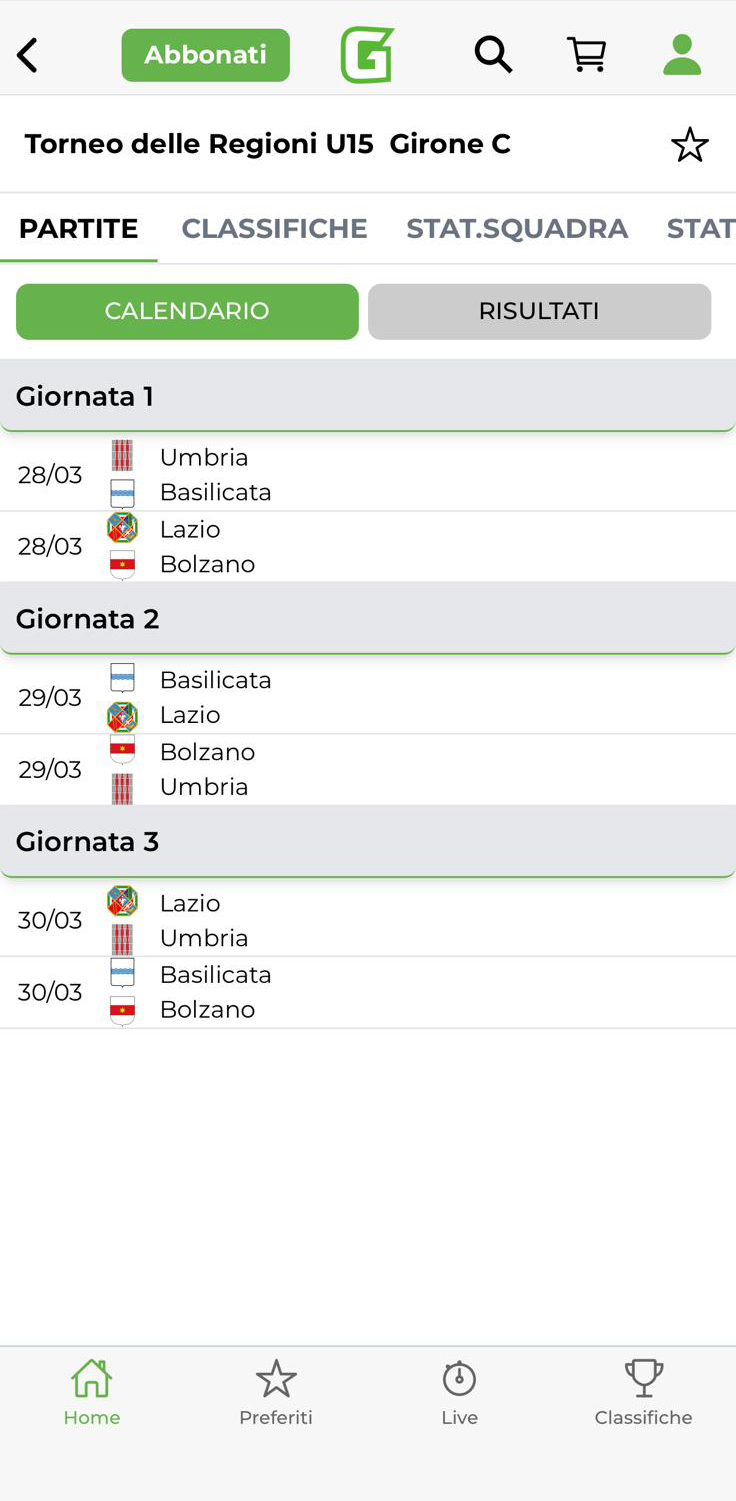Switch to the CLASSIFICHE tab

(274, 229)
